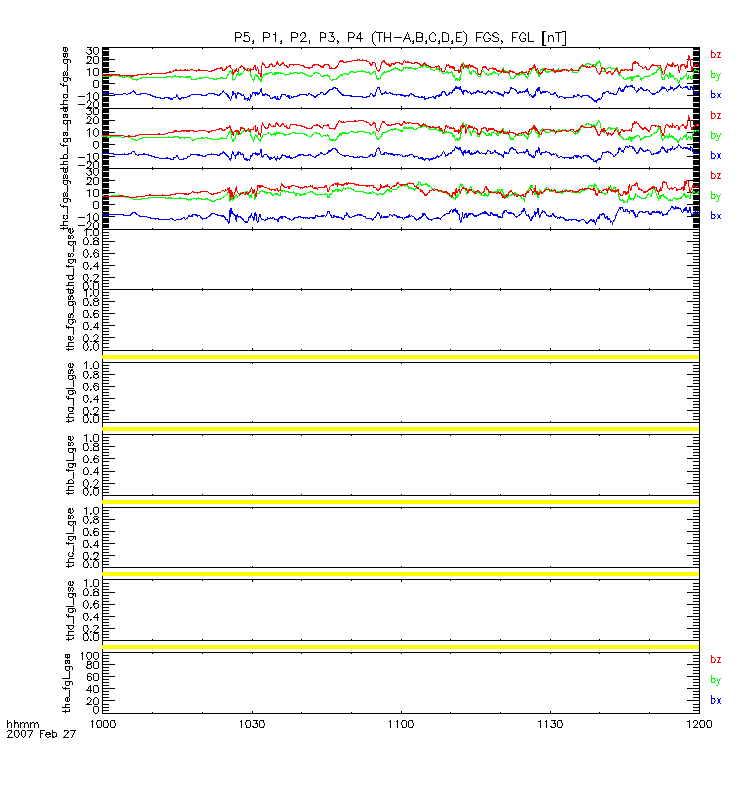Click the '1200' time axis label
The height and width of the screenshot is (800, 750).
pos(699,724)
